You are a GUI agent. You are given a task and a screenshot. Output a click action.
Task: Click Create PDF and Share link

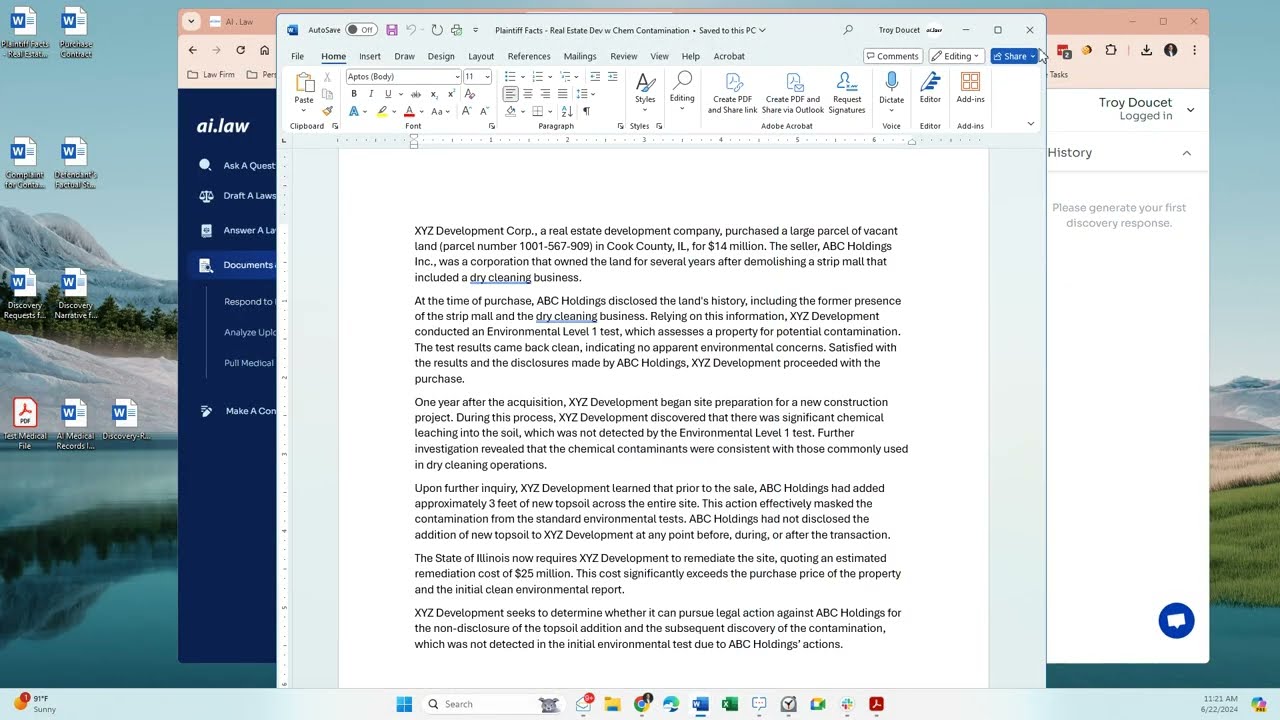coord(733,93)
